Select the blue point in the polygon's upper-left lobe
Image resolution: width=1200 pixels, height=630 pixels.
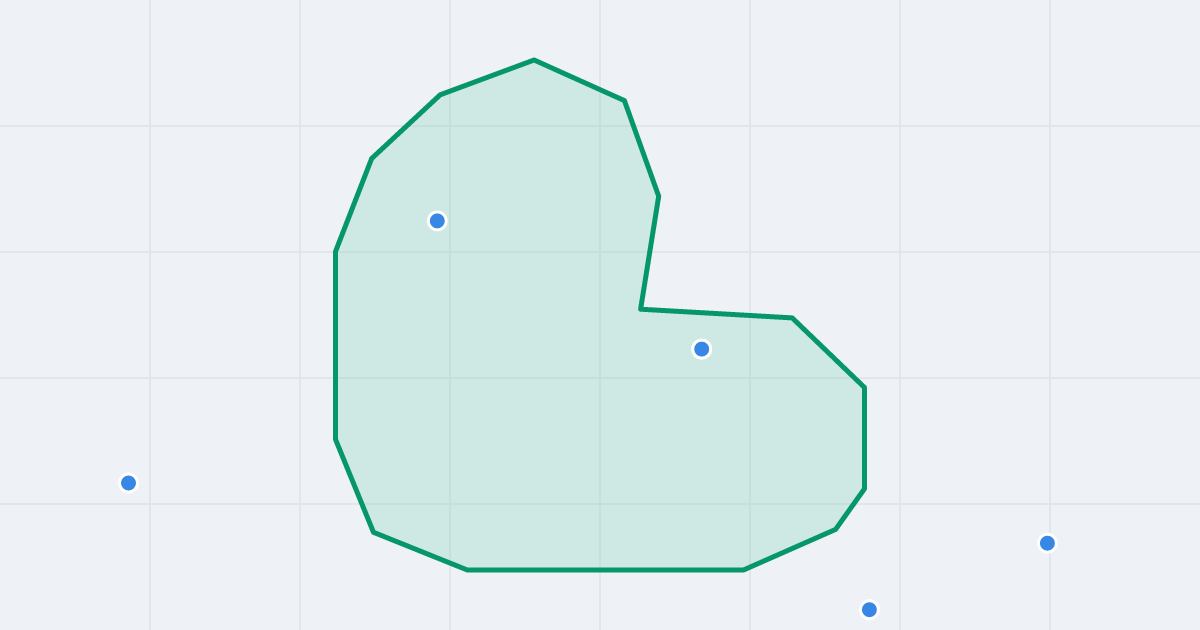pos(437,221)
